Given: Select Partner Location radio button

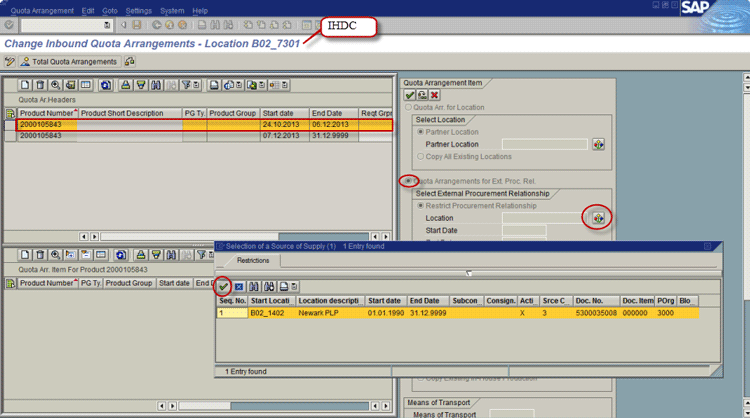Looking at the screenshot, I should point(420,132).
